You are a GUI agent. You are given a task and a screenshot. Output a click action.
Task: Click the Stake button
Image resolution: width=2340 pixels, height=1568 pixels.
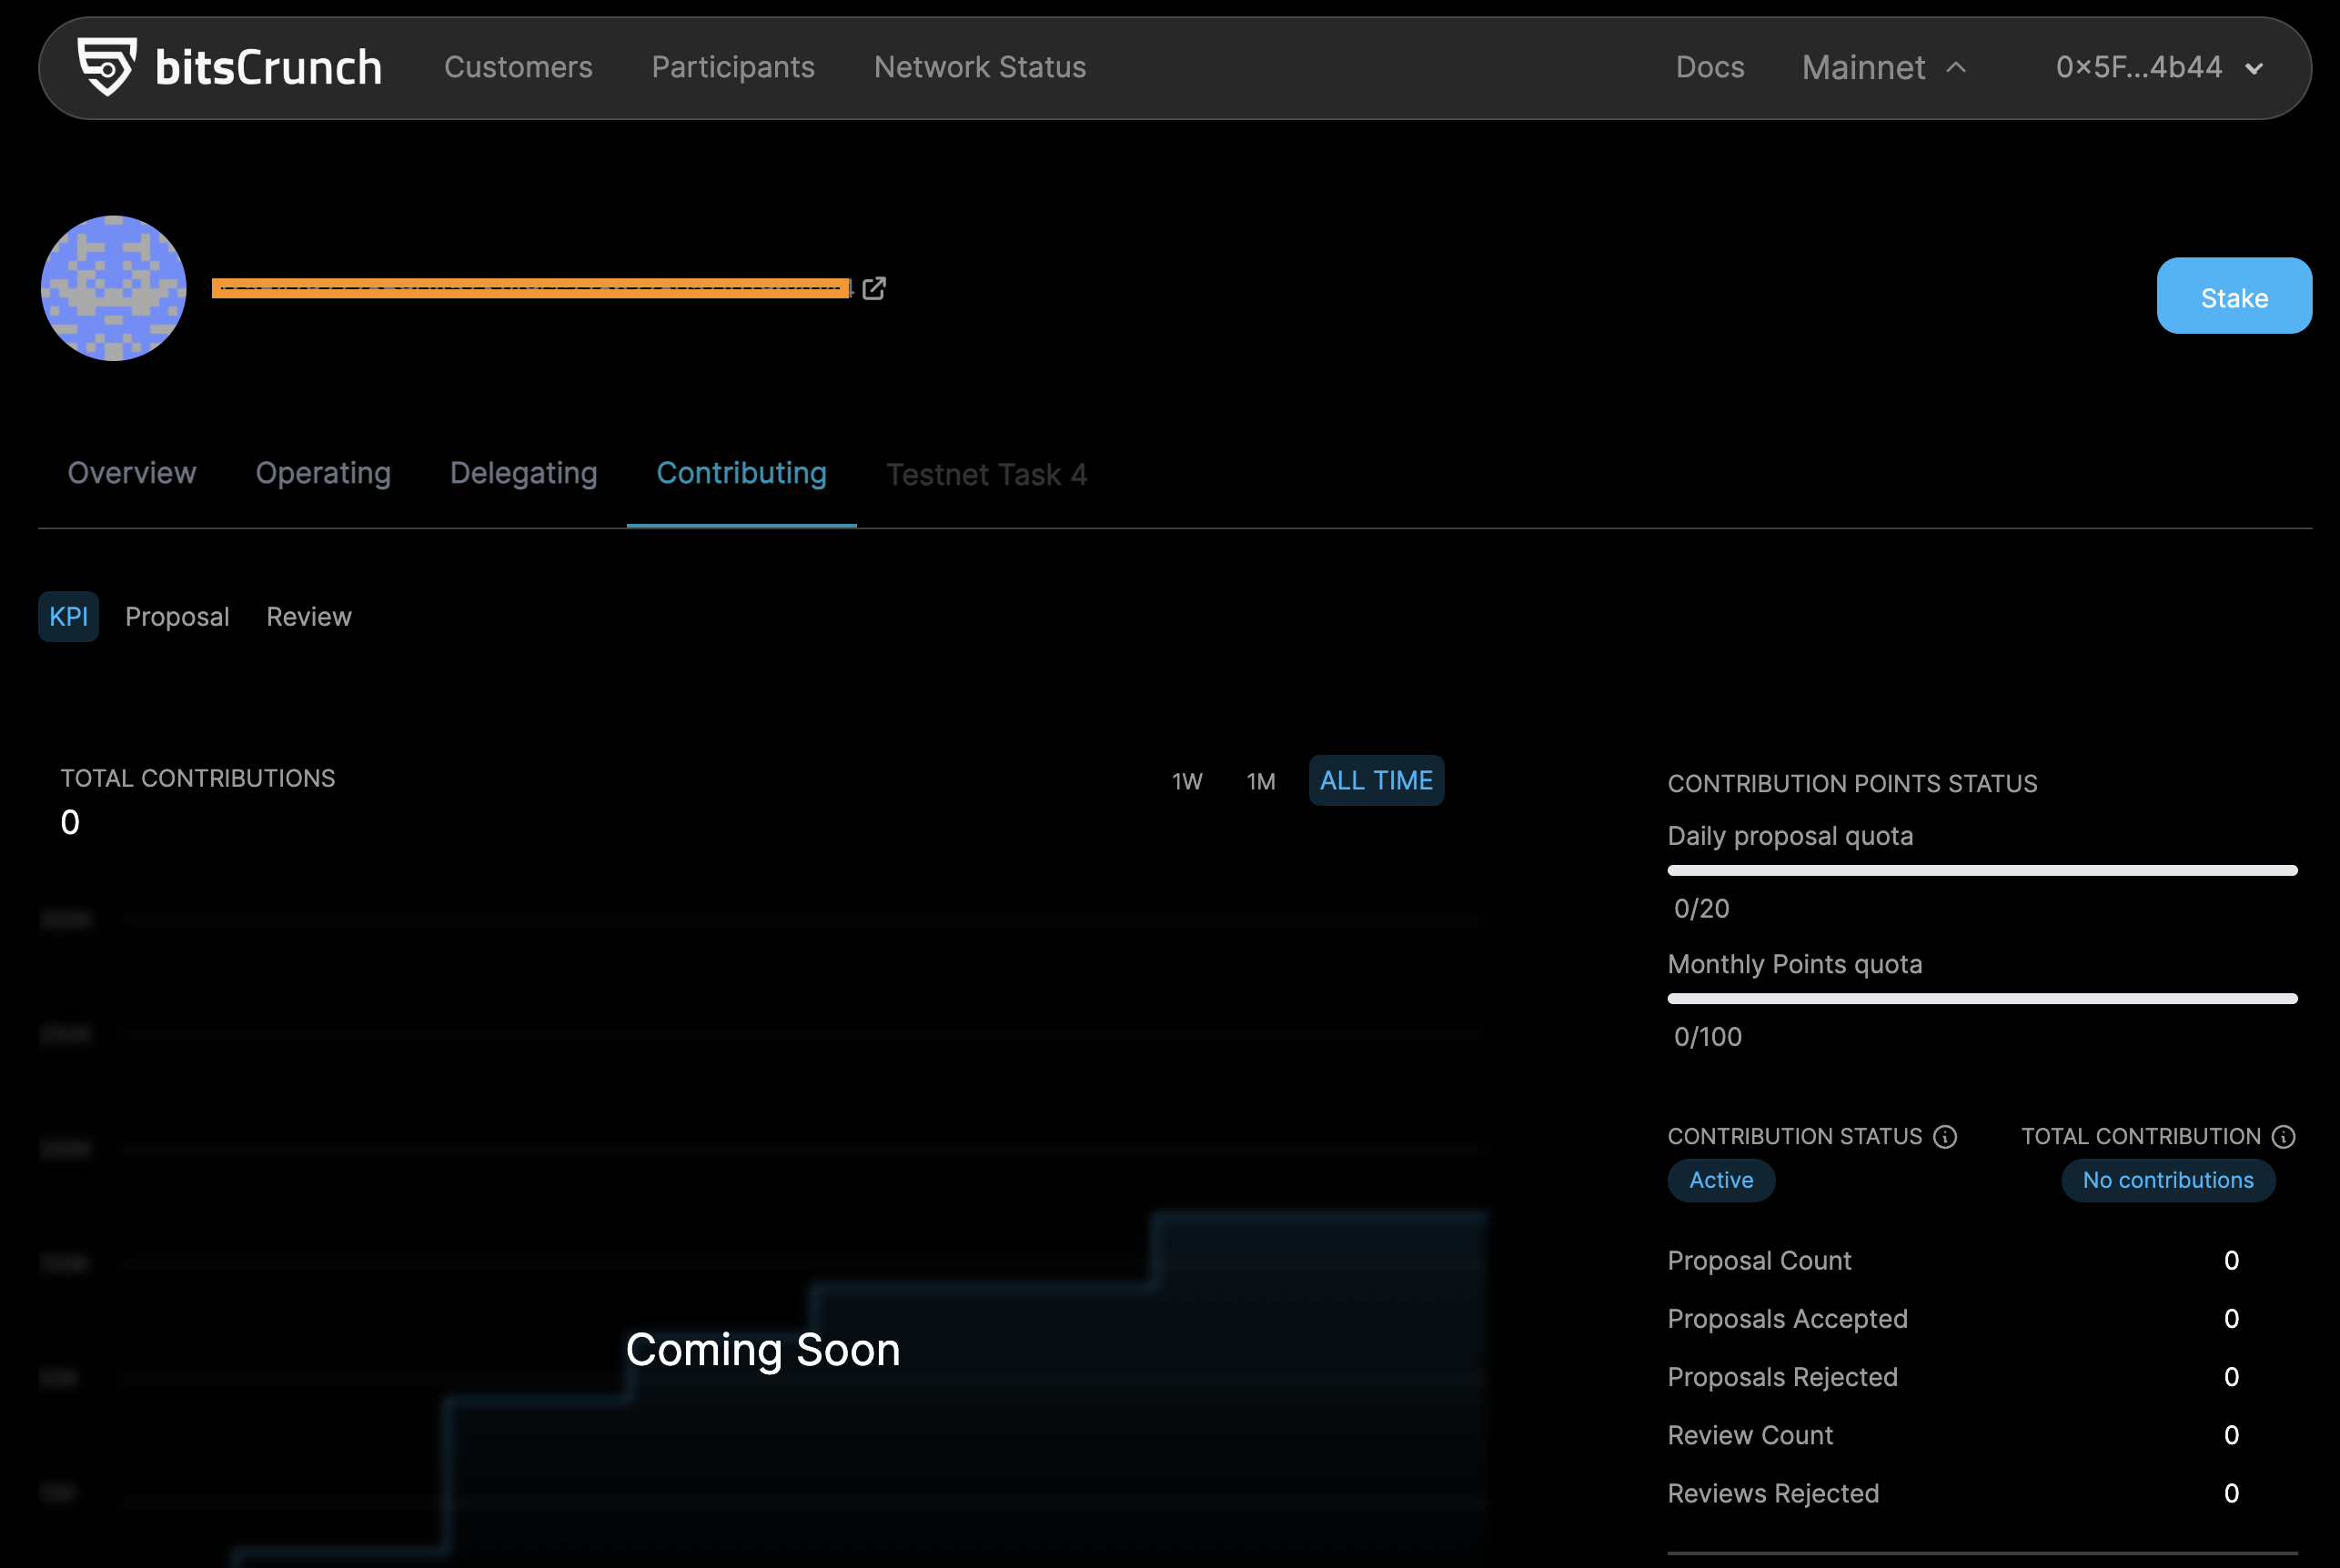tap(2234, 296)
